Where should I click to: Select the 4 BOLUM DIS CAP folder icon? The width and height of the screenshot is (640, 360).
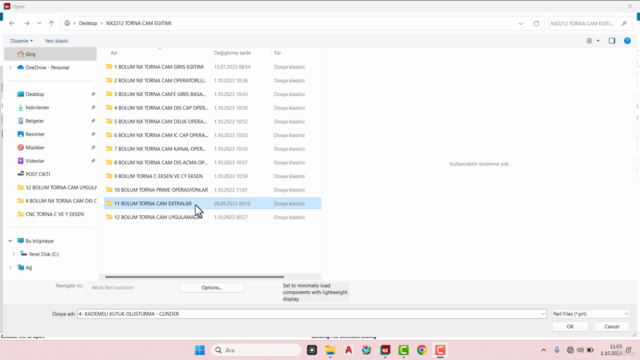pos(109,108)
